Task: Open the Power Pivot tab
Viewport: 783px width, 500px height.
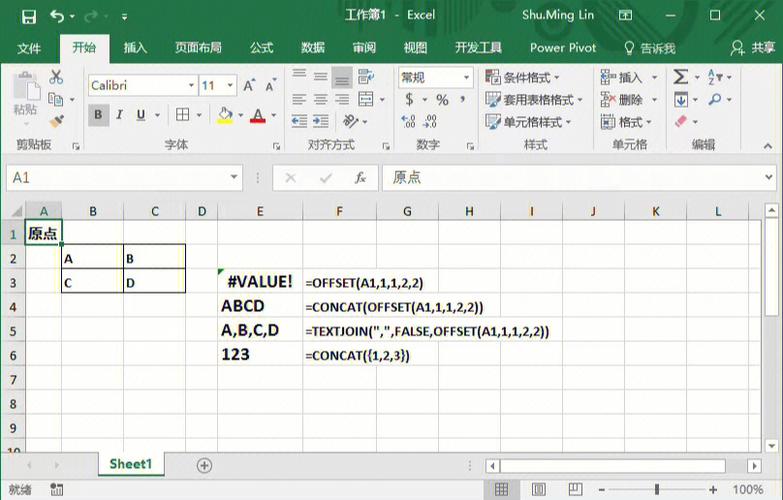Action: [x=563, y=48]
